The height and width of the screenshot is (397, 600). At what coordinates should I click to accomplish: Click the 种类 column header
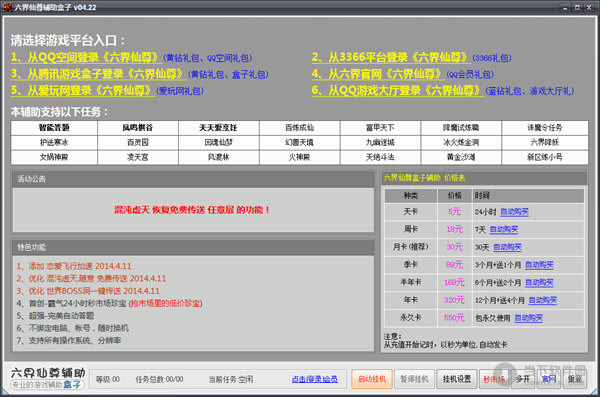(x=411, y=196)
